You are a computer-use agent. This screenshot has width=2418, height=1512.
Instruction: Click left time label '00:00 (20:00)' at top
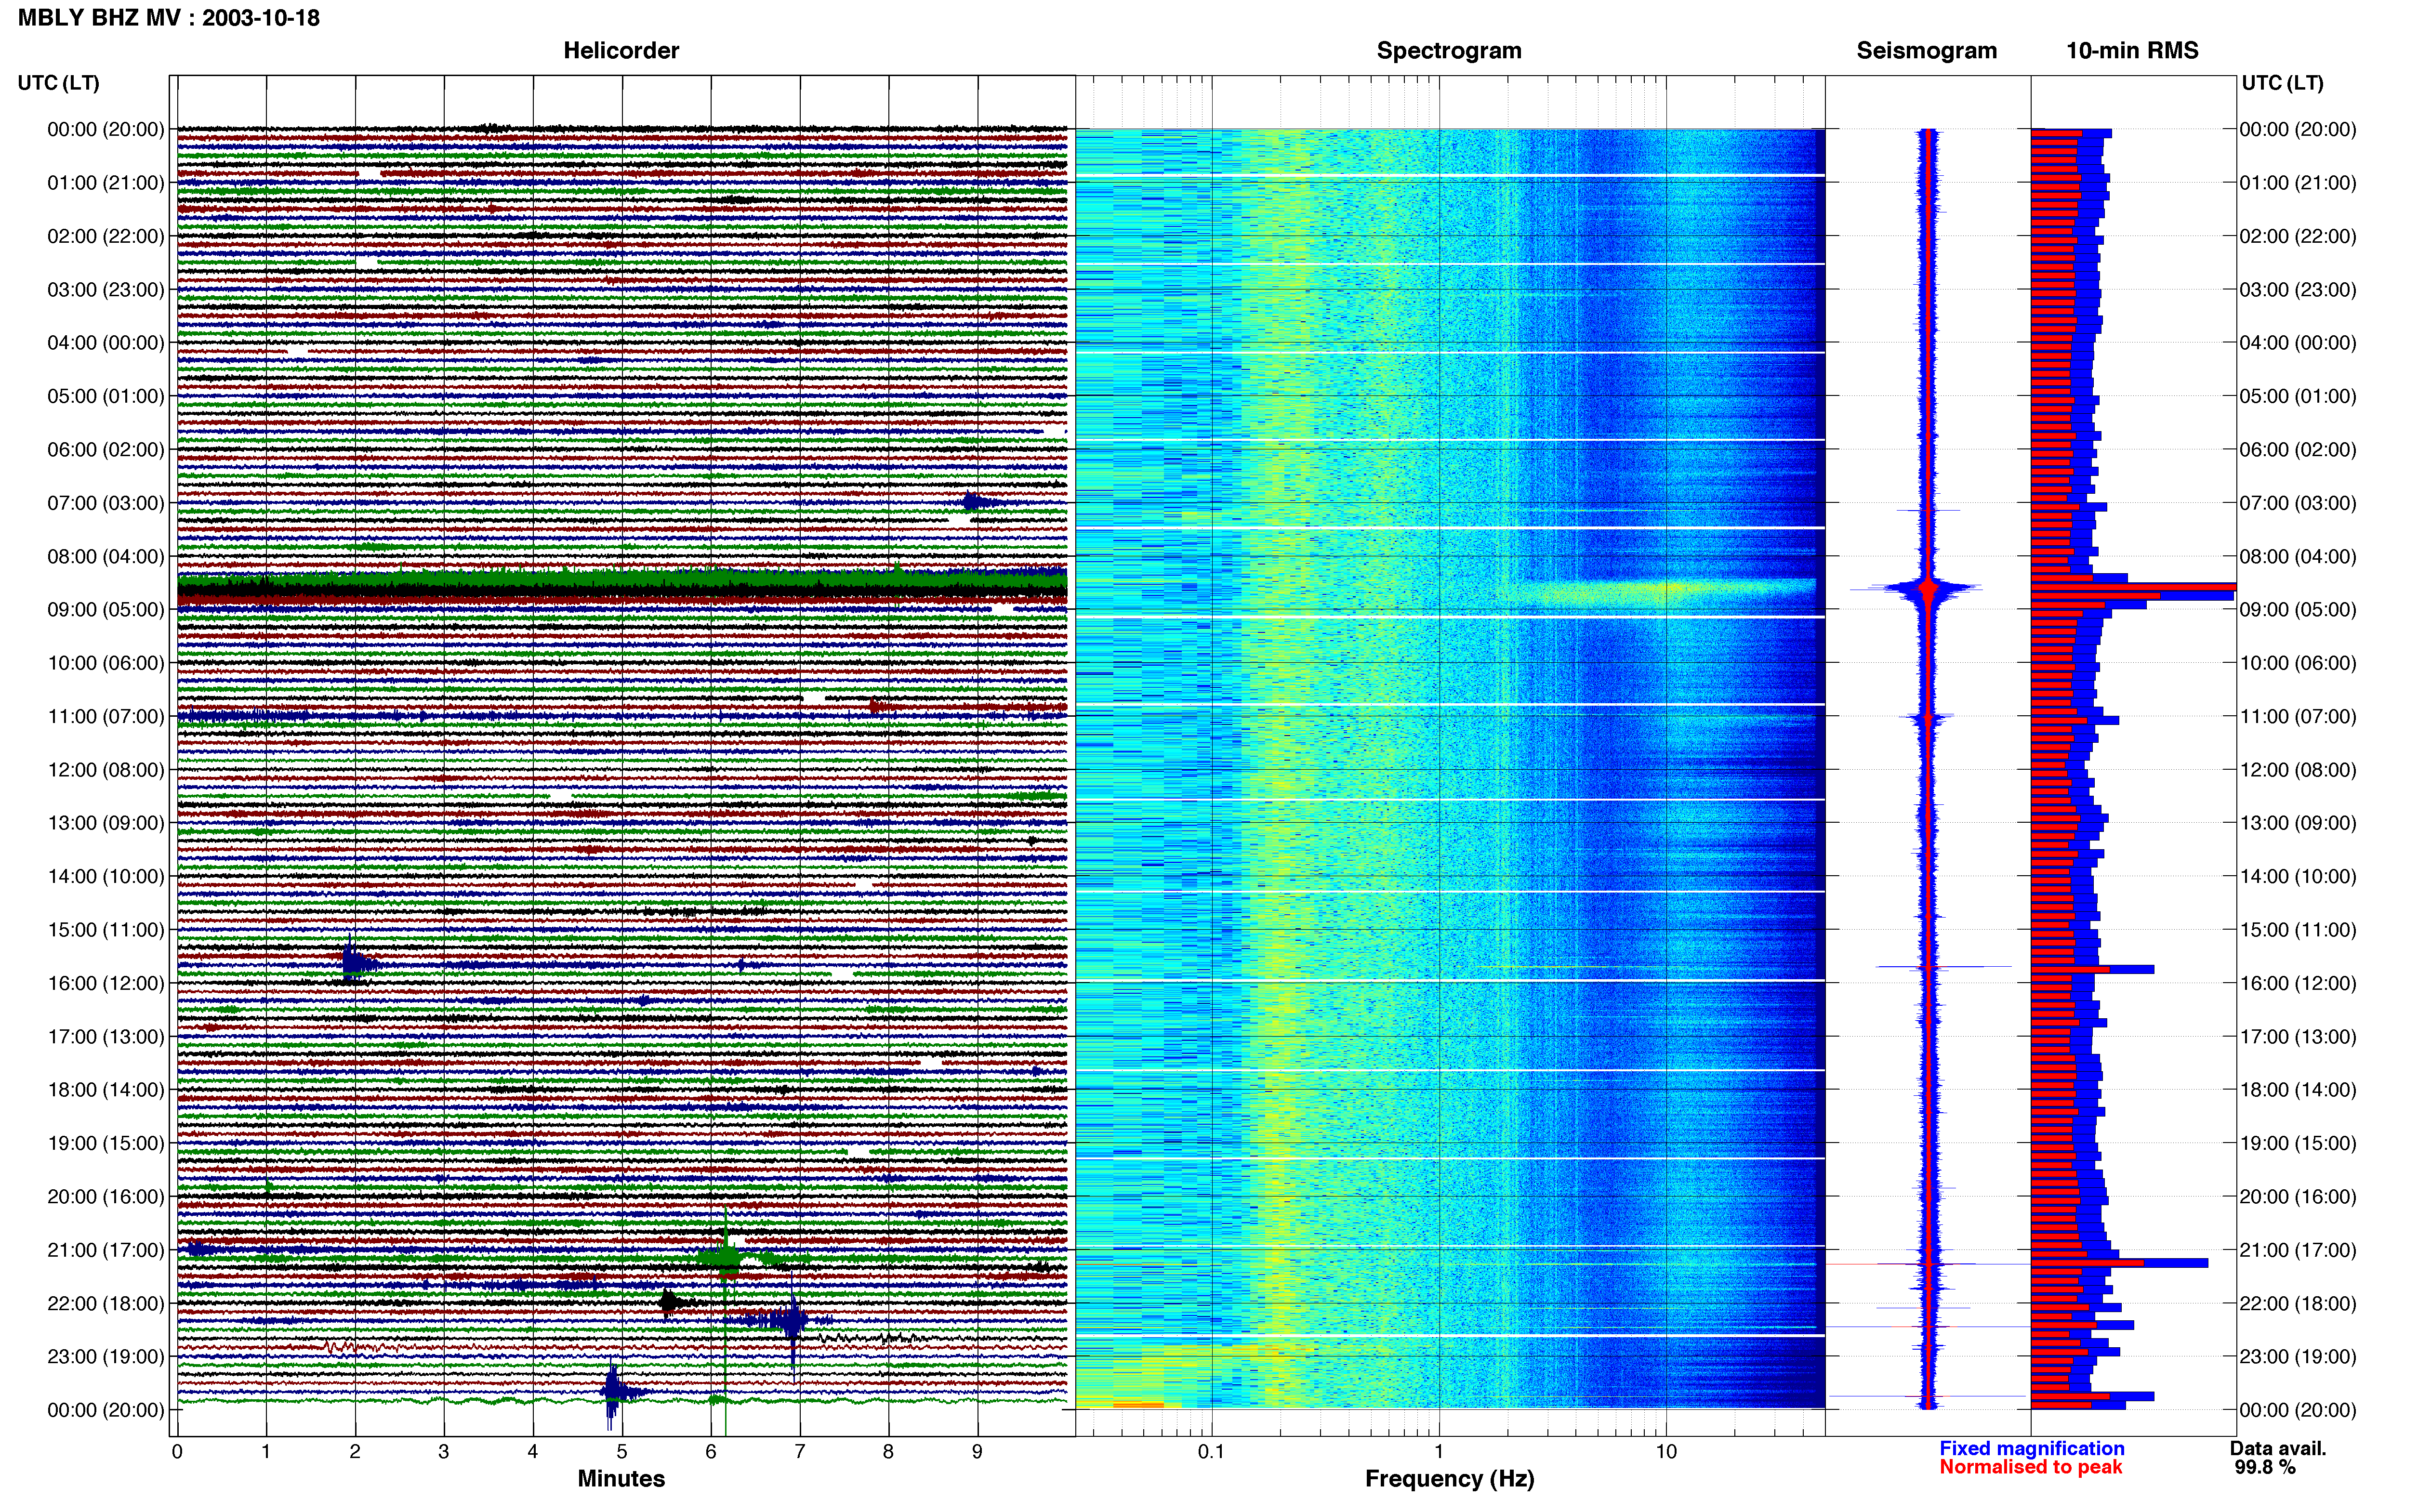(106, 129)
